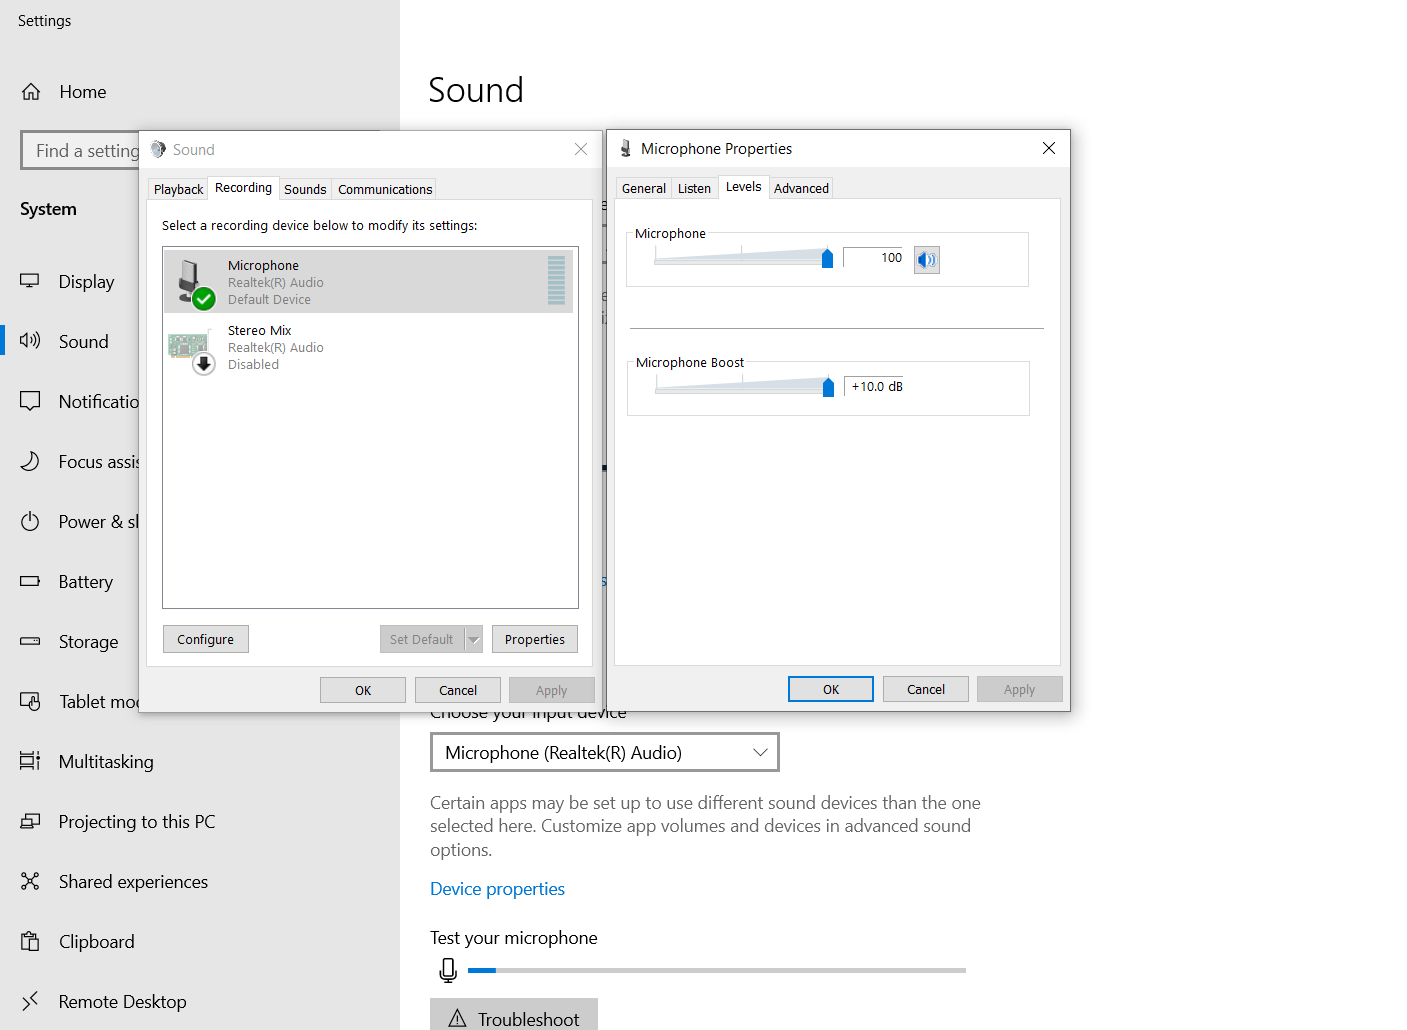Image resolution: width=1407 pixels, height=1030 pixels.
Task: Open the Communications tab
Action: (385, 189)
